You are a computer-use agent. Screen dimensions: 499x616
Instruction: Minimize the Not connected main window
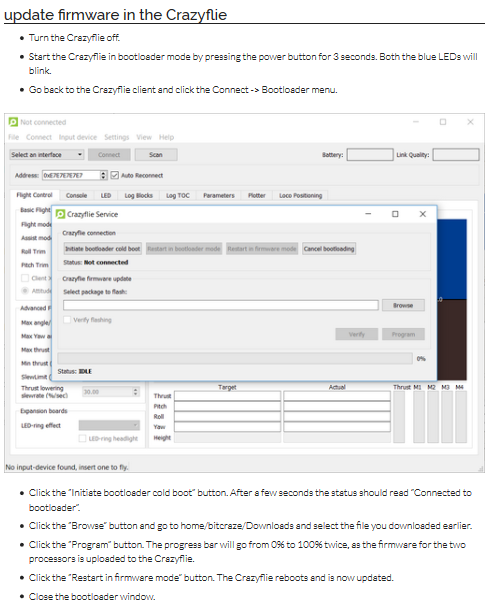point(416,122)
